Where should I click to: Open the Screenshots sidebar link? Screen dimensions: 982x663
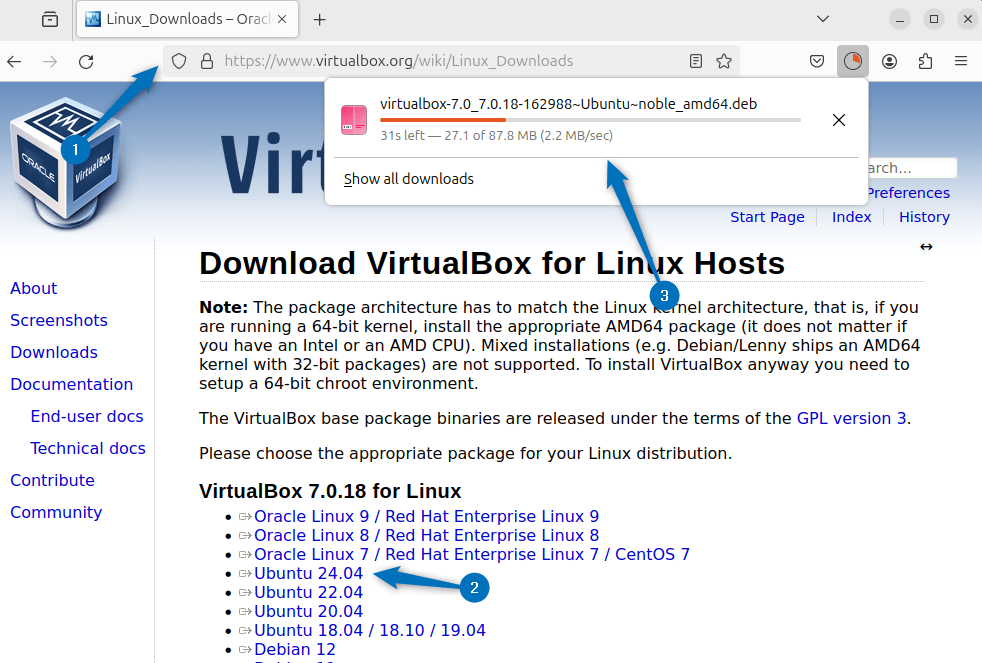[58, 320]
